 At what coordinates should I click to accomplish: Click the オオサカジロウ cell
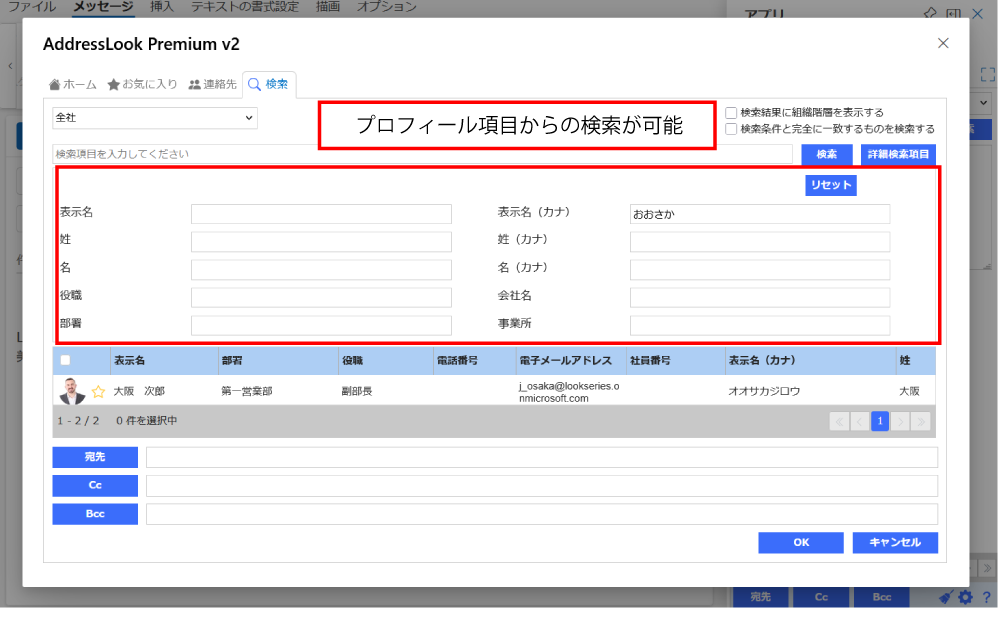pyautogui.click(x=764, y=392)
